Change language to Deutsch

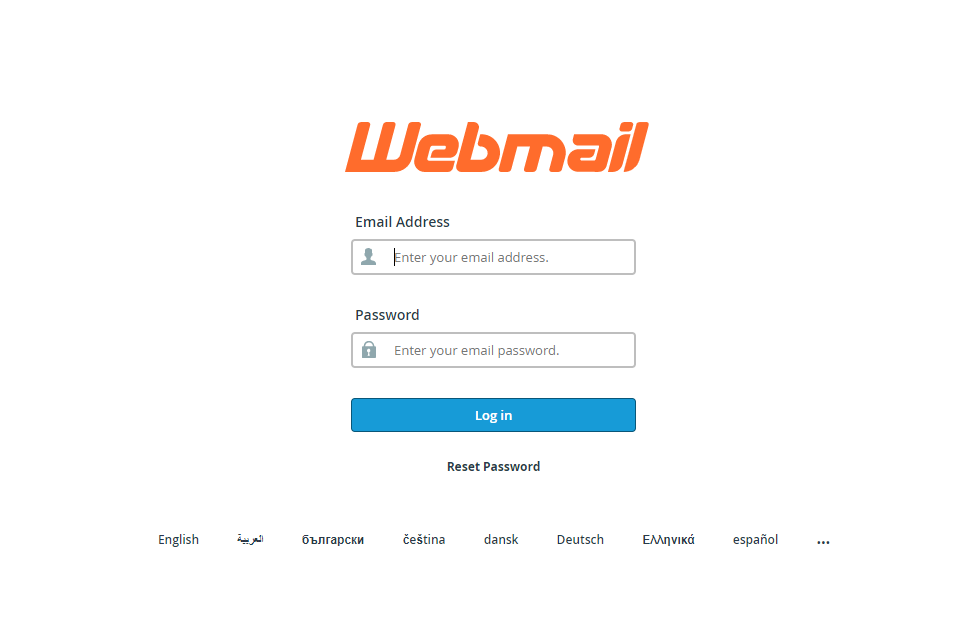click(x=580, y=539)
